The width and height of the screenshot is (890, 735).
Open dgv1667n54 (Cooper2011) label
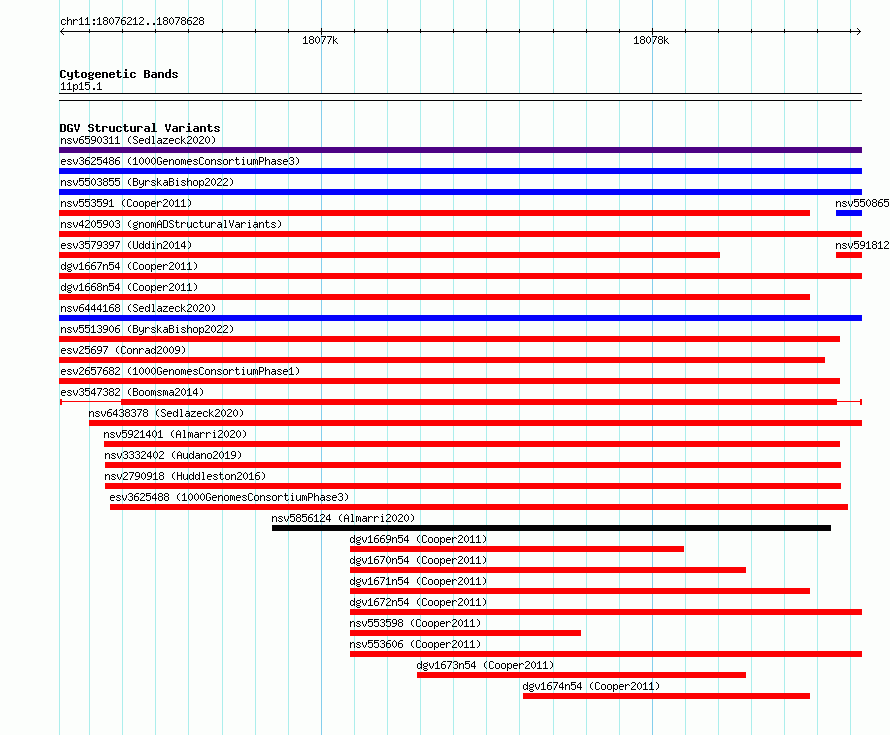129,266
